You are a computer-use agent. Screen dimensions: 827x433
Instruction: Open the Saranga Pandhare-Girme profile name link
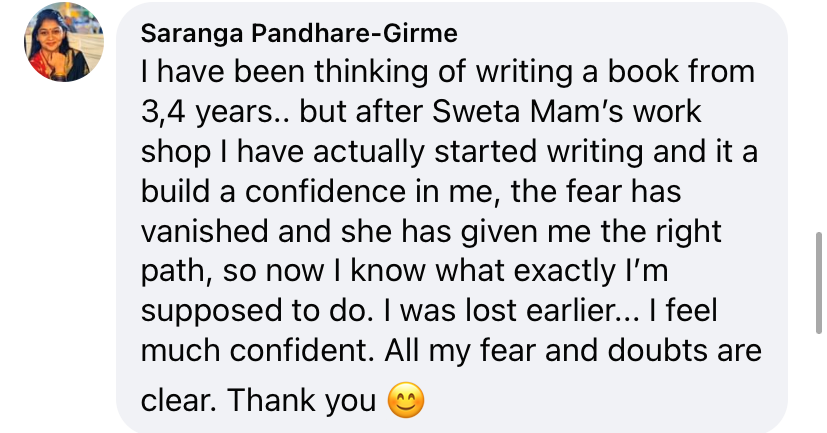(x=299, y=33)
